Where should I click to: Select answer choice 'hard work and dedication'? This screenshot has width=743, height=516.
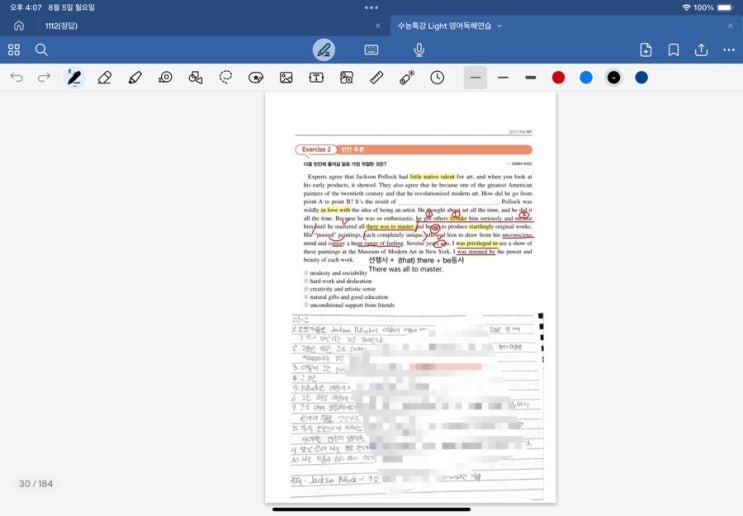point(340,281)
